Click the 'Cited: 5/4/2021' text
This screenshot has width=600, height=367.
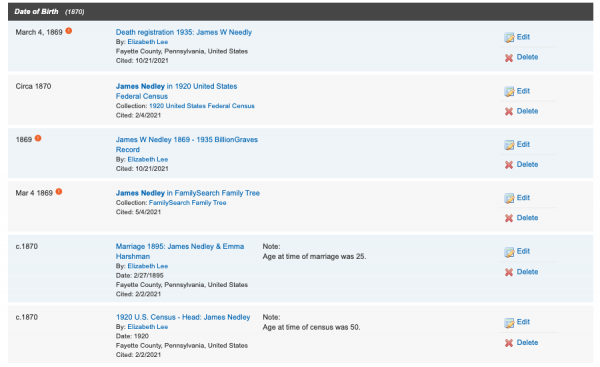click(x=139, y=212)
